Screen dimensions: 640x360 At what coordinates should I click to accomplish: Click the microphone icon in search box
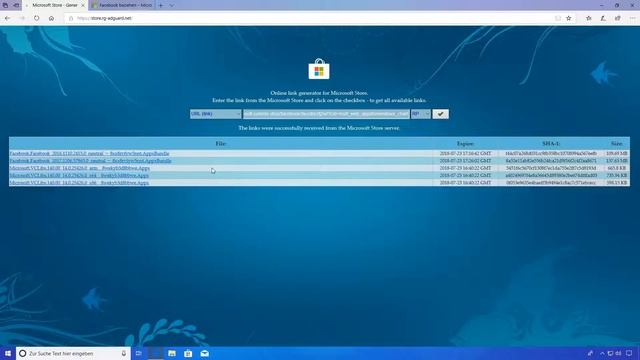coord(124,353)
